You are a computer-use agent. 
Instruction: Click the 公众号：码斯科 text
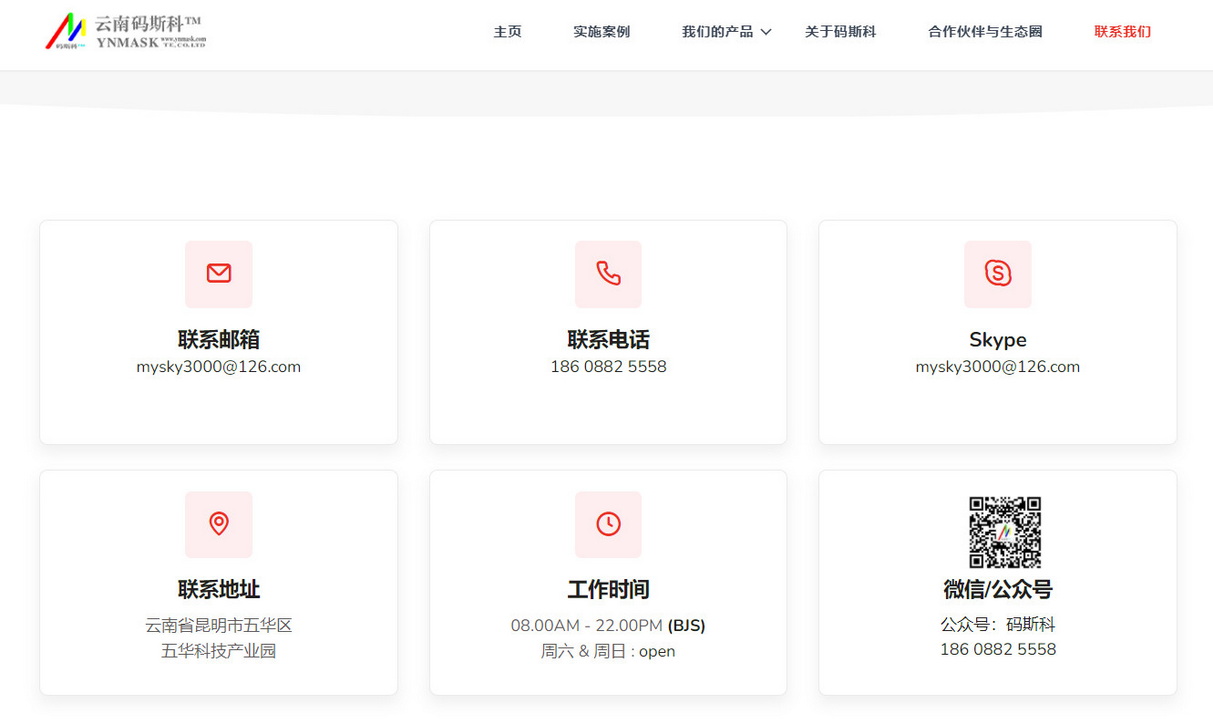point(998,625)
